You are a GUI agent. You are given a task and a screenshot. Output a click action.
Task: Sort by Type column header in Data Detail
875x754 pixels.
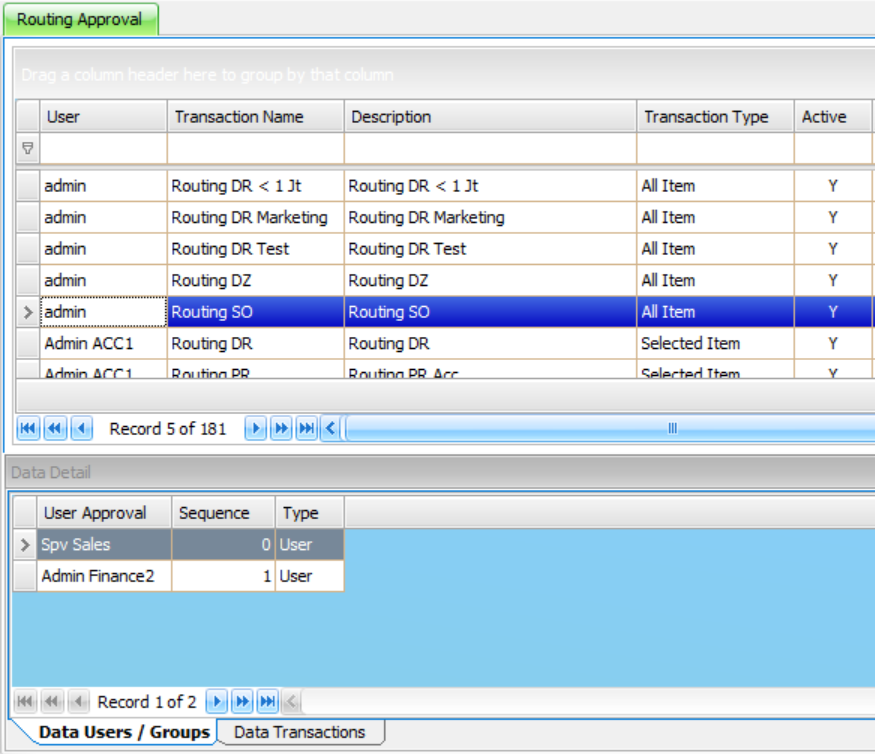(x=310, y=512)
